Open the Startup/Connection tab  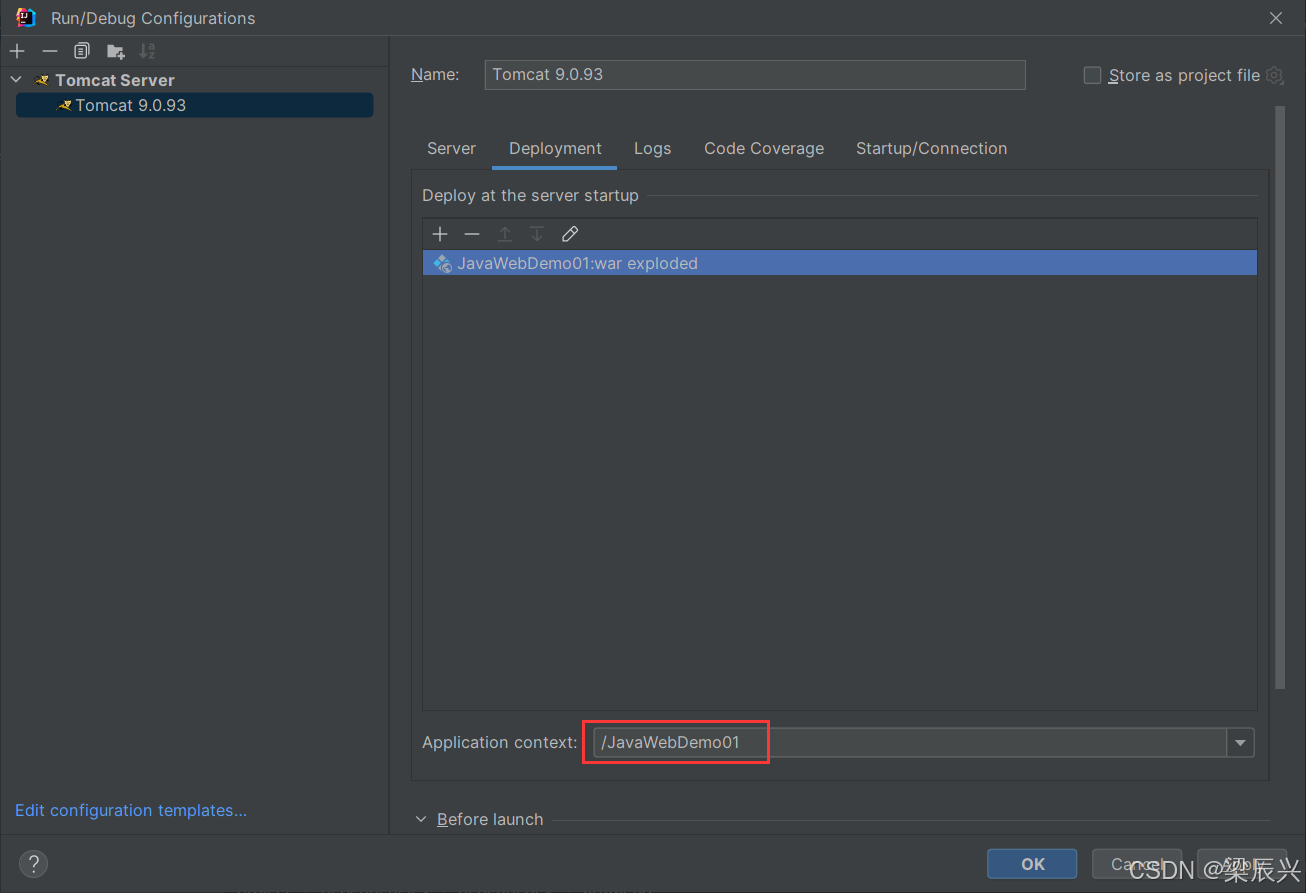click(x=931, y=148)
